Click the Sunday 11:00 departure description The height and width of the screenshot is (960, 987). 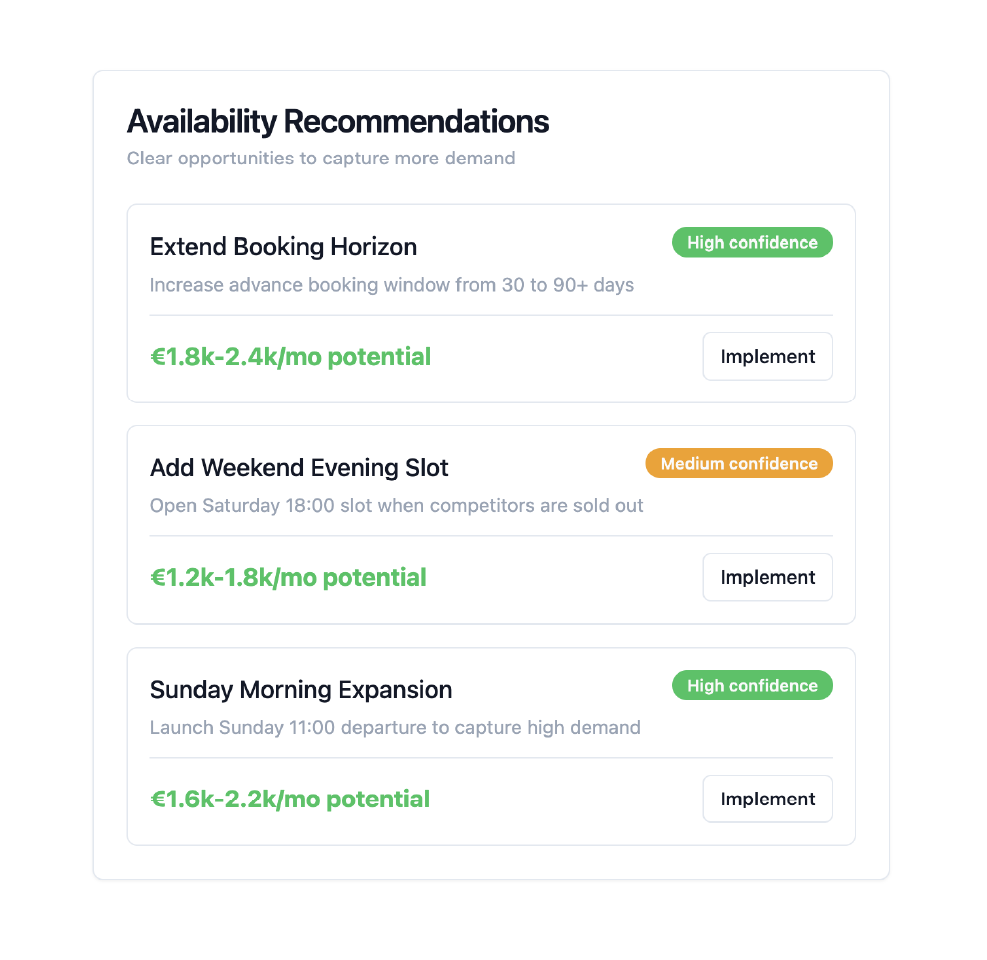[395, 728]
